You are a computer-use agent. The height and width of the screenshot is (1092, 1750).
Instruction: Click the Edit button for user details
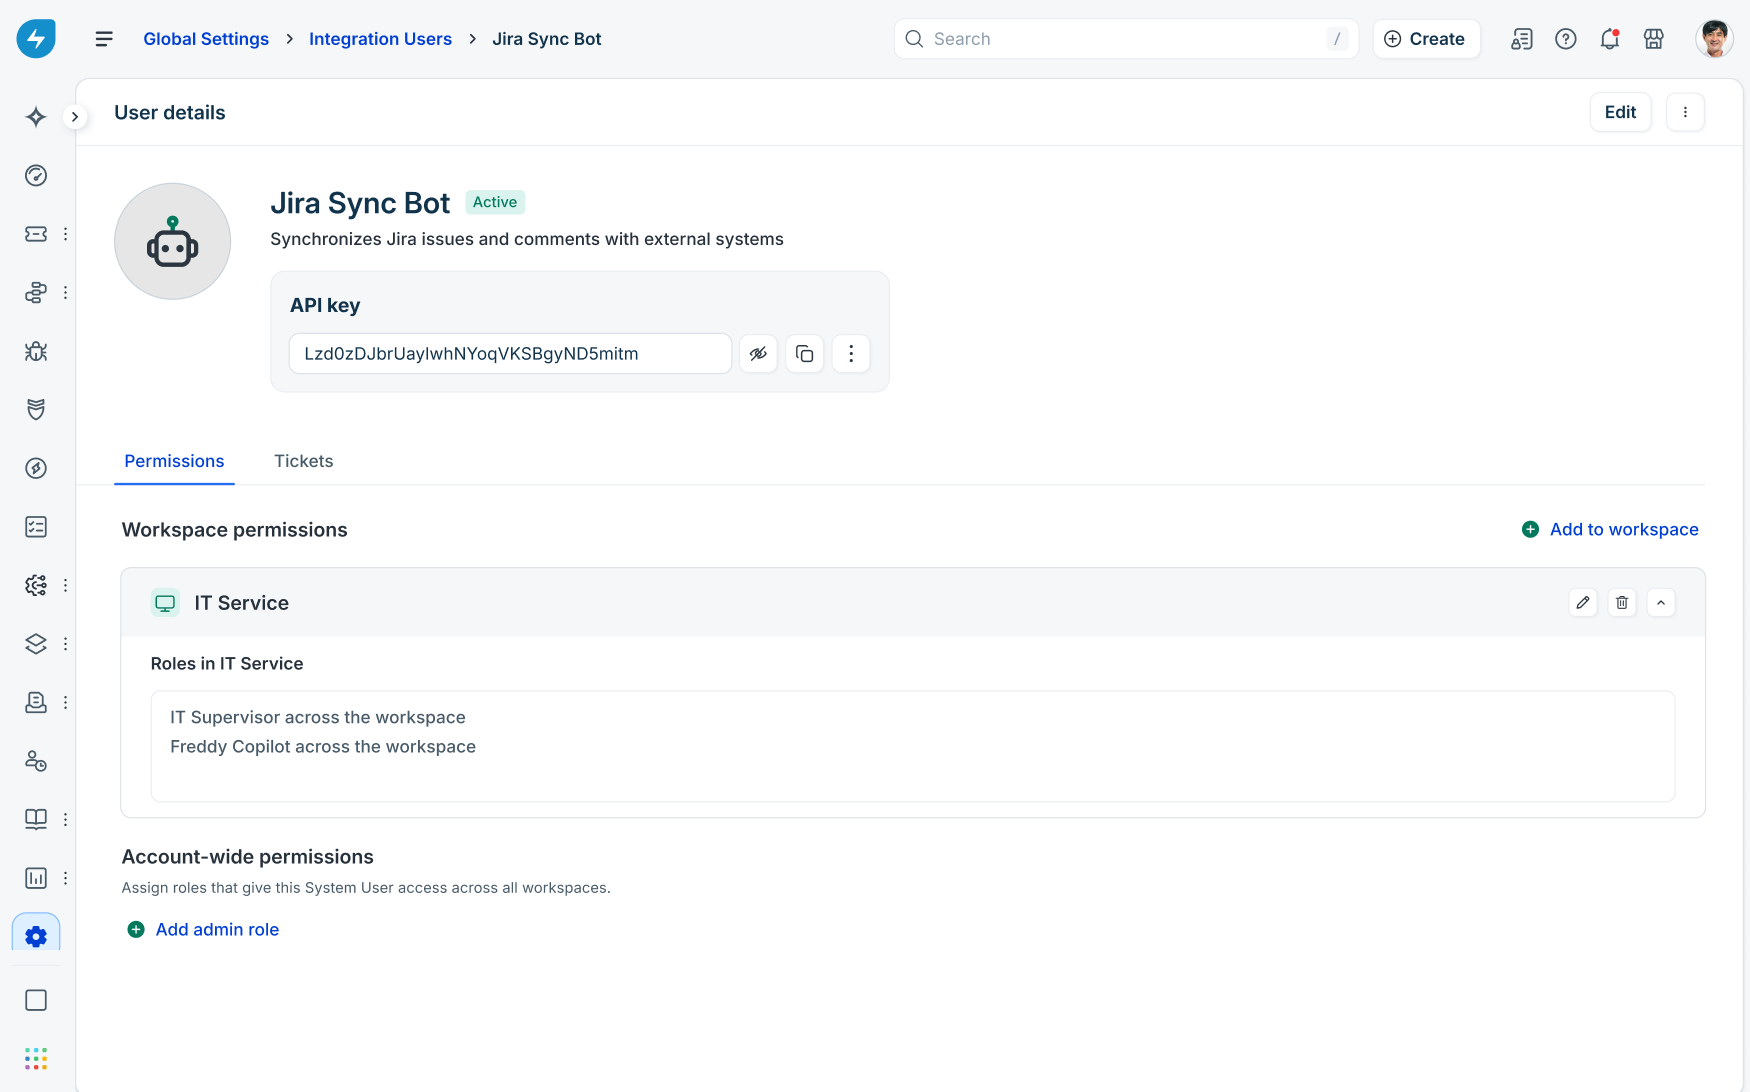tap(1620, 112)
